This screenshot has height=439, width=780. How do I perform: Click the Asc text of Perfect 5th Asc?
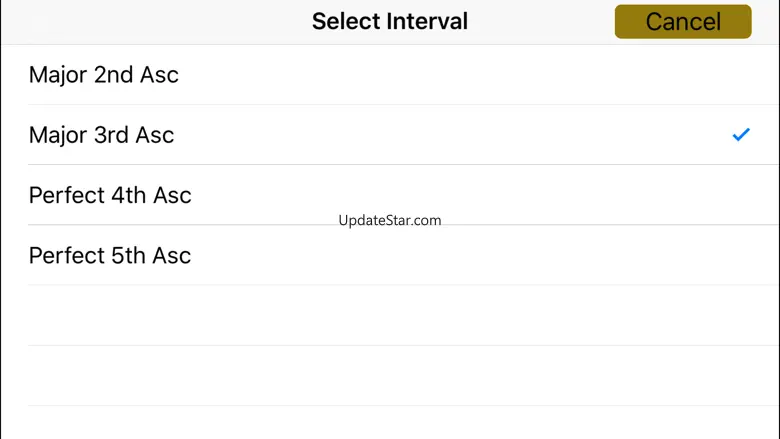point(171,255)
